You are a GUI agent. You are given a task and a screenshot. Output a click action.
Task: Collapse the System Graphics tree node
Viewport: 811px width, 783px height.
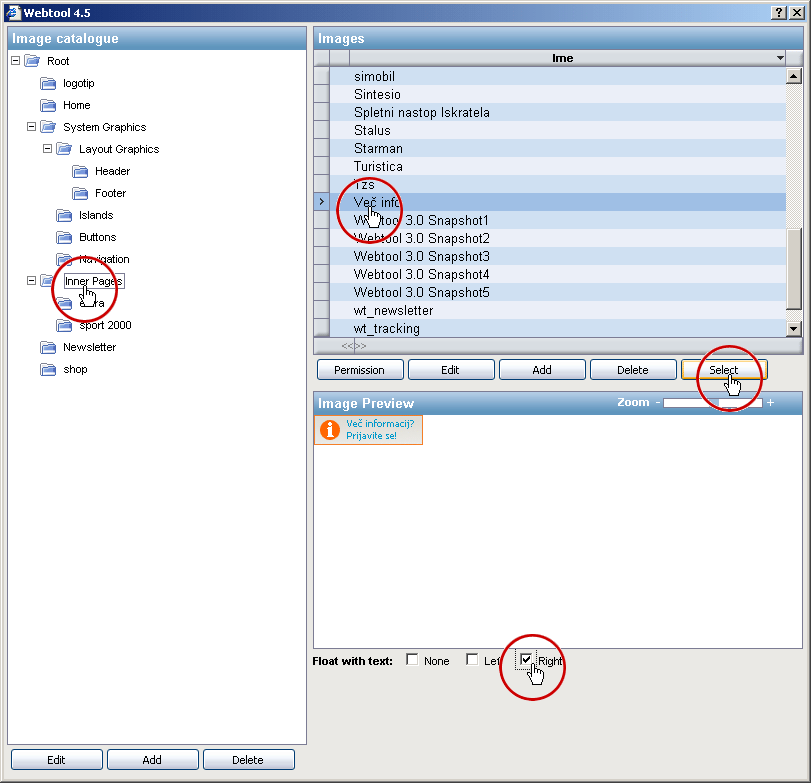pyautogui.click(x=31, y=127)
